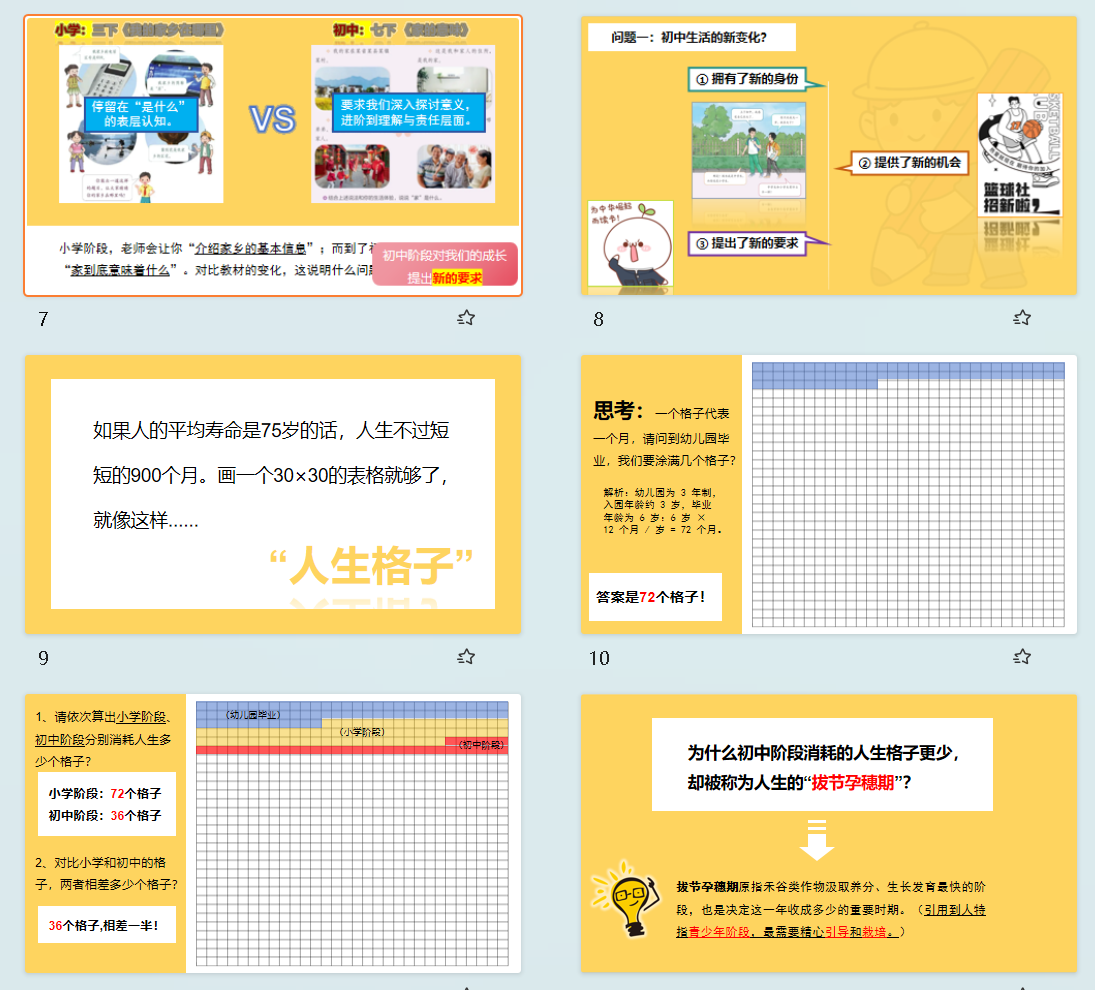Click the '提出了新的要求' label on slide 8
Screen dimensions: 1095x990
(x=756, y=243)
